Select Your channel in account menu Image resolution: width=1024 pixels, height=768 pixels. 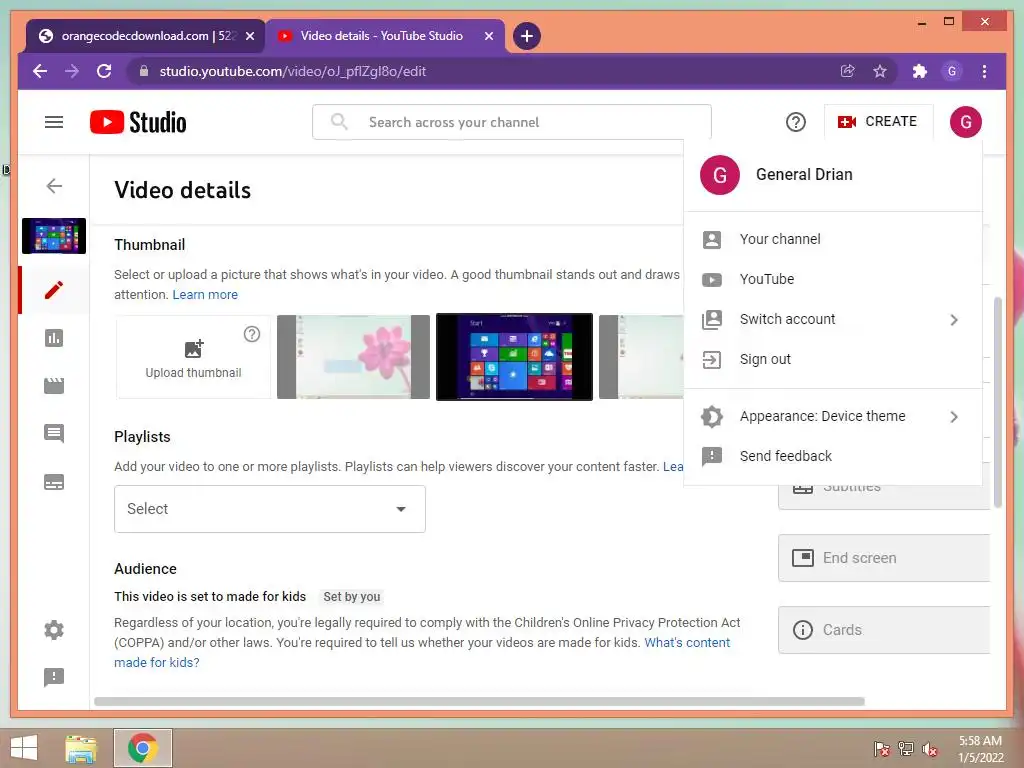coord(833,239)
